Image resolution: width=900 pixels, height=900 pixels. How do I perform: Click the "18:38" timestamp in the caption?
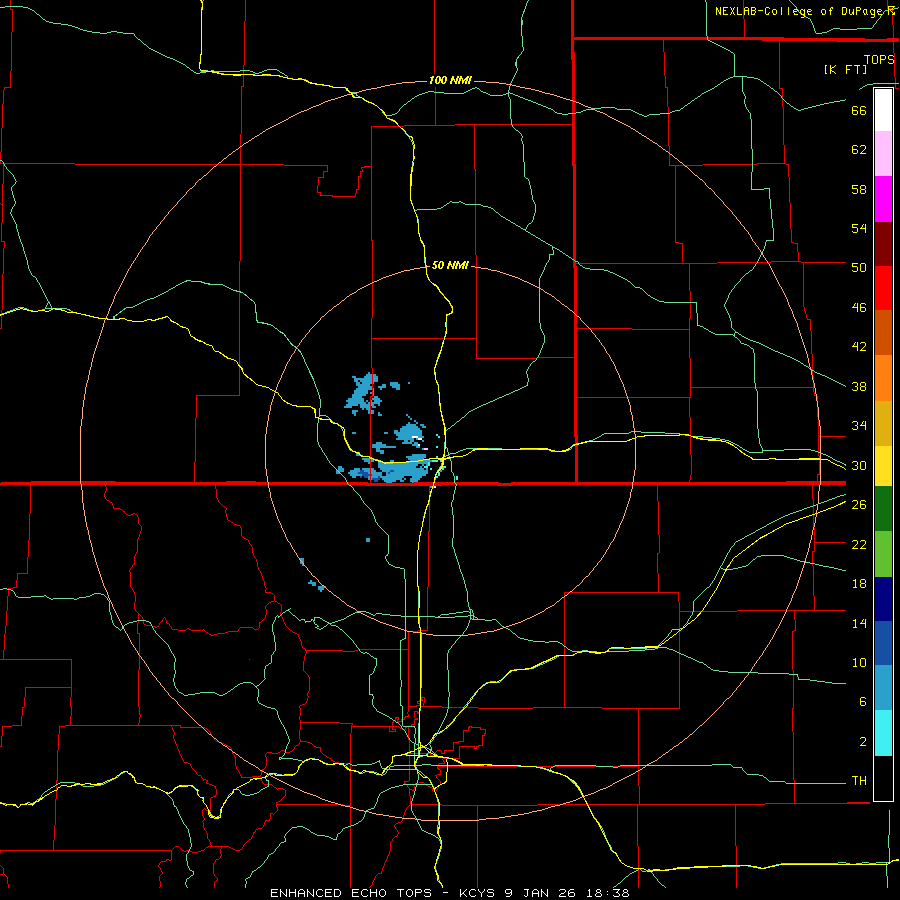coord(608,893)
